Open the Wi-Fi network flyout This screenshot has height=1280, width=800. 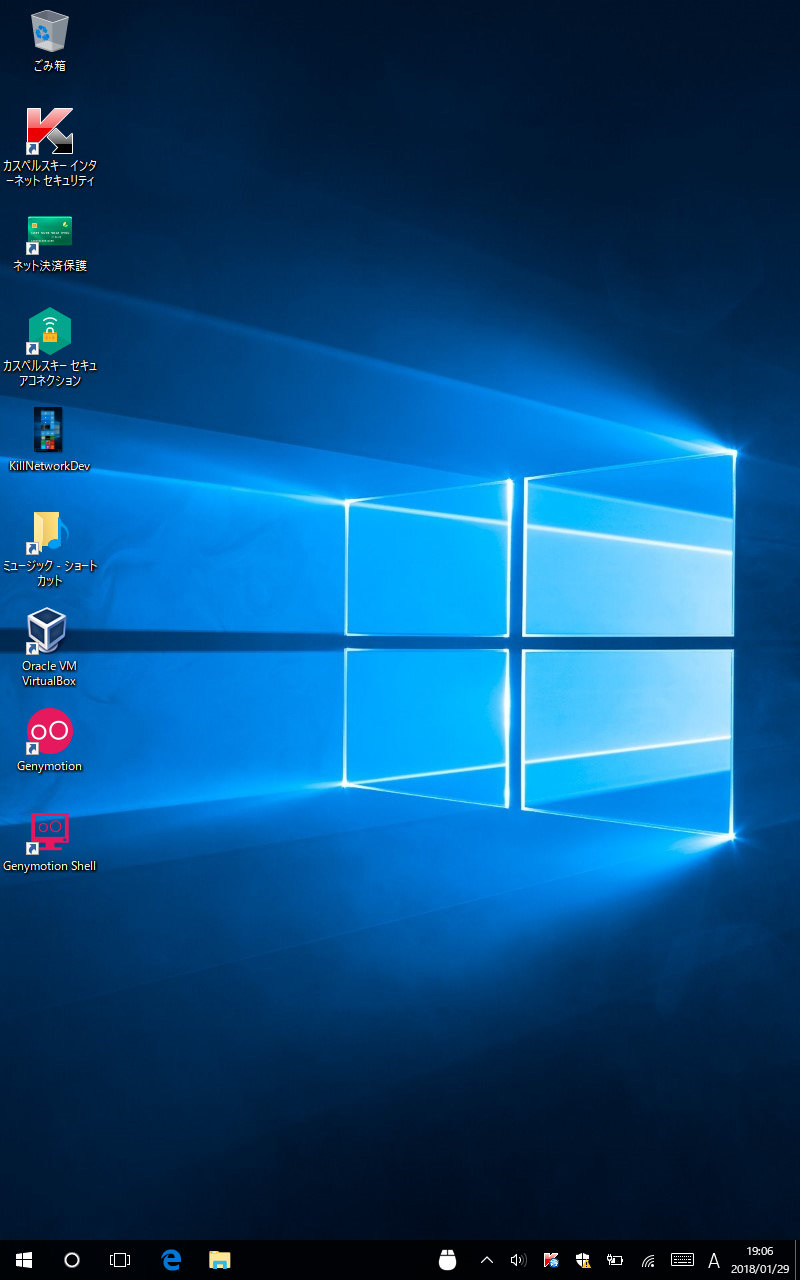point(648,1260)
